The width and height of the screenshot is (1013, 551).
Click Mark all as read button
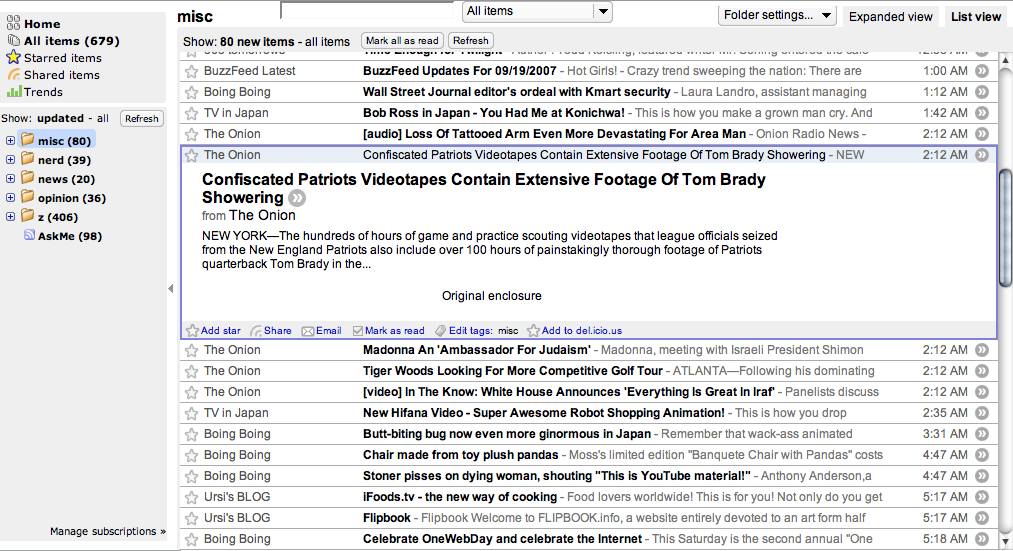[402, 41]
